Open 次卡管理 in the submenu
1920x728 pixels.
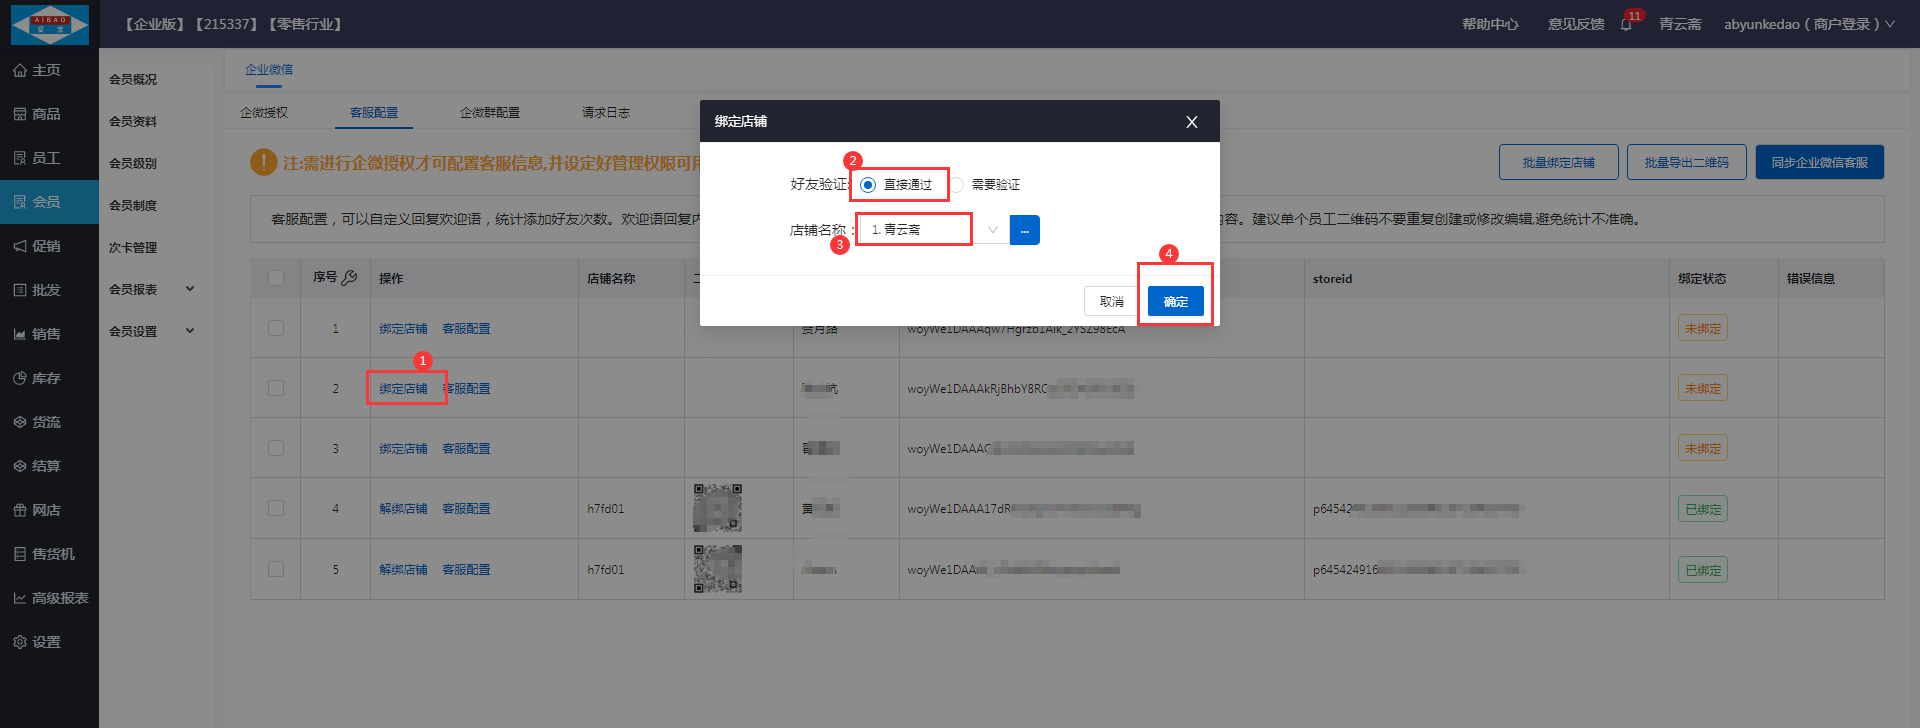coord(133,247)
